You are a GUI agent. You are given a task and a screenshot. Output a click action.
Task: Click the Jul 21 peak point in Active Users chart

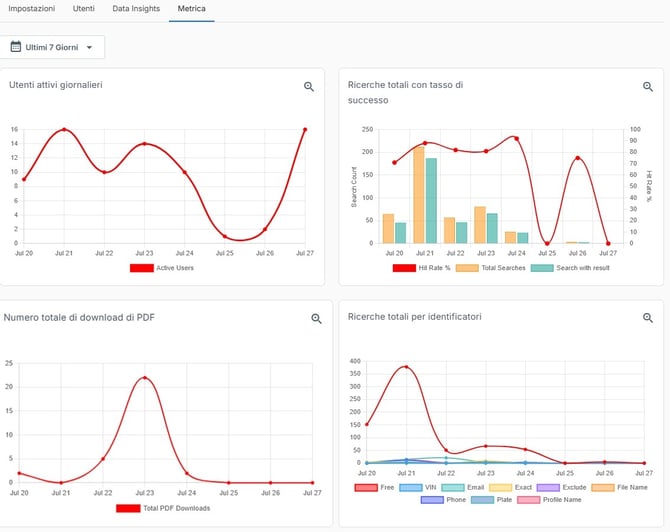tap(64, 129)
